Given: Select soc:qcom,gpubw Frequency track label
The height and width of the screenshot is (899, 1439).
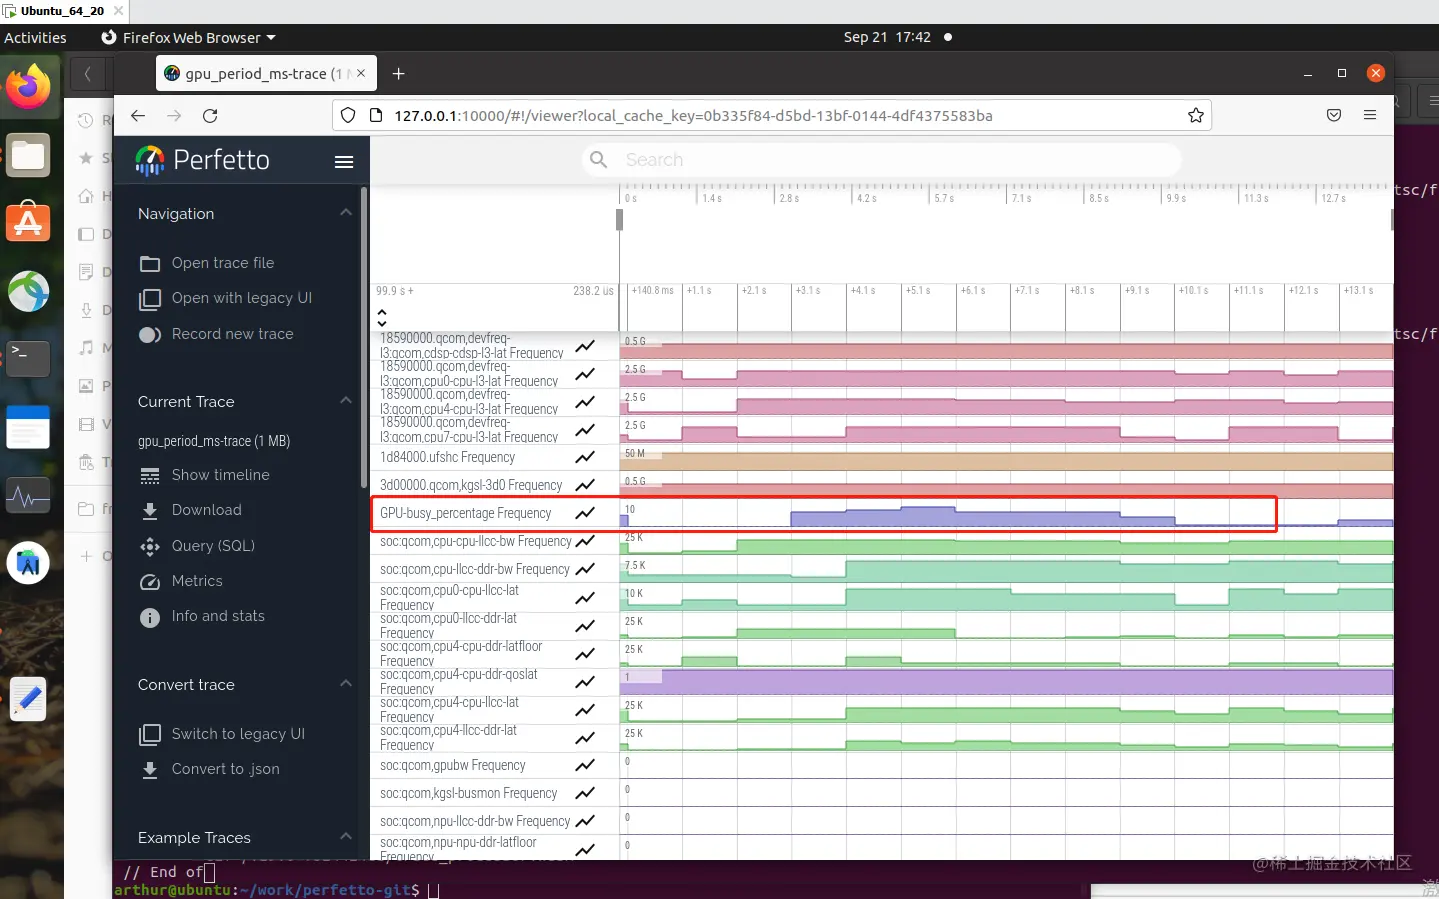Looking at the screenshot, I should 452,765.
